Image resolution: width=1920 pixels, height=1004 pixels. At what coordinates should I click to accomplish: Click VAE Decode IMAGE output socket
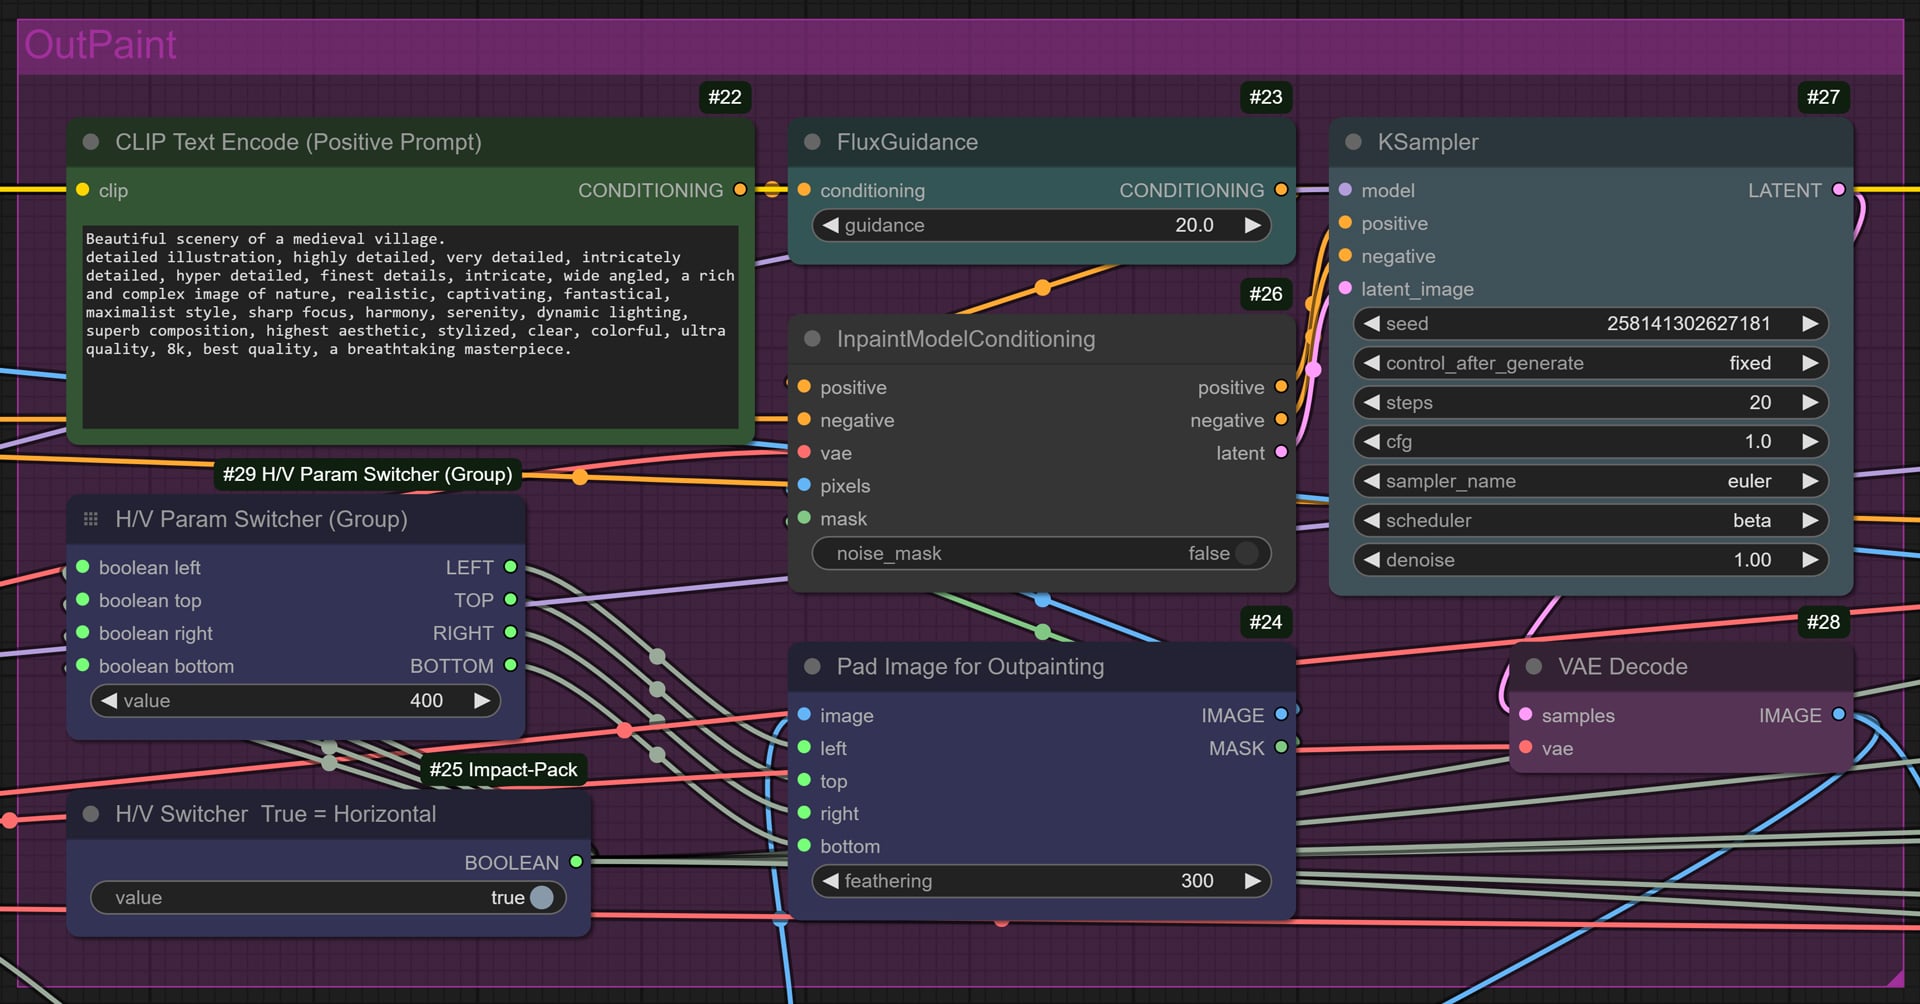pos(1838,715)
